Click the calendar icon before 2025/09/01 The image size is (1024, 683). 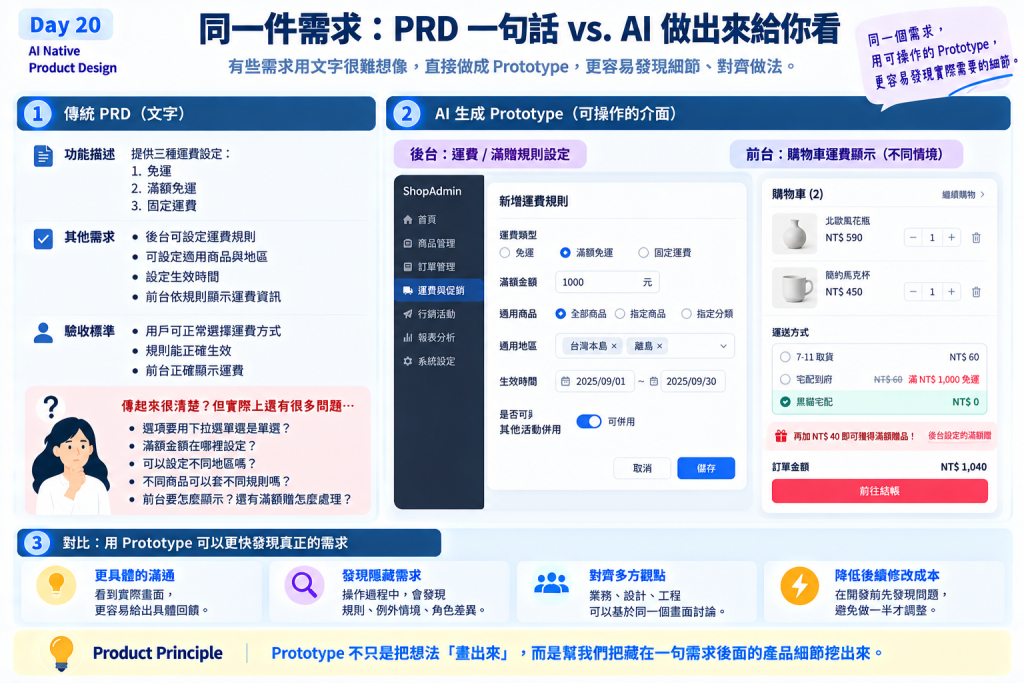pyautogui.click(x=566, y=381)
